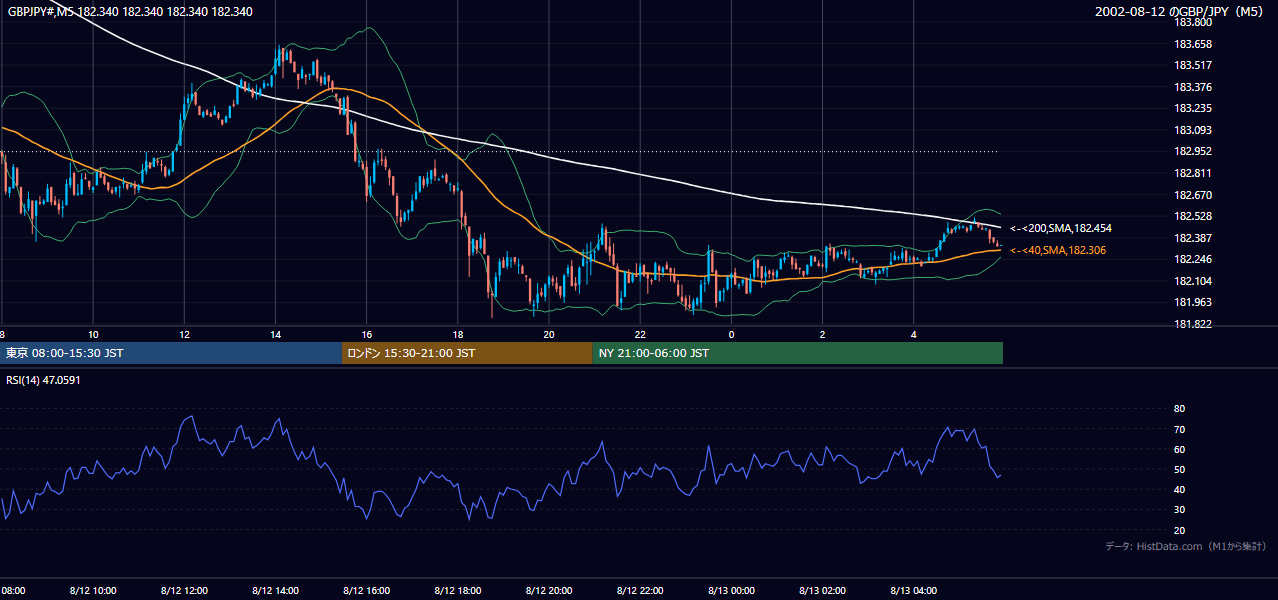Click price axis label 182.387
The image size is (1278, 600).
pyautogui.click(x=1193, y=238)
